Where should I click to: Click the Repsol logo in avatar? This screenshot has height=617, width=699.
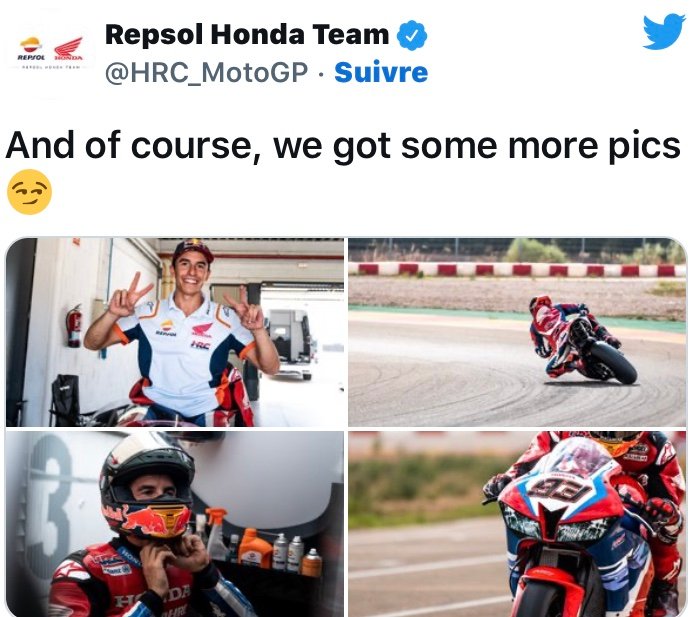coord(31,49)
